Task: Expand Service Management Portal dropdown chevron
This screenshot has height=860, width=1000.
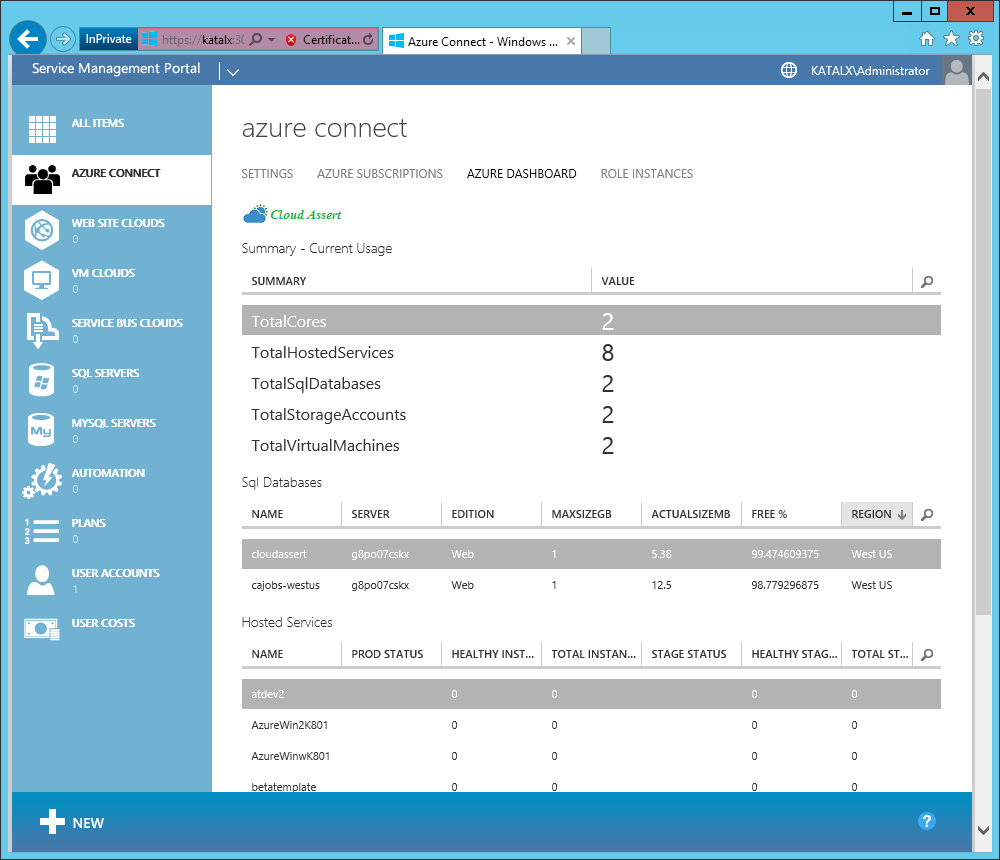Action: point(233,72)
